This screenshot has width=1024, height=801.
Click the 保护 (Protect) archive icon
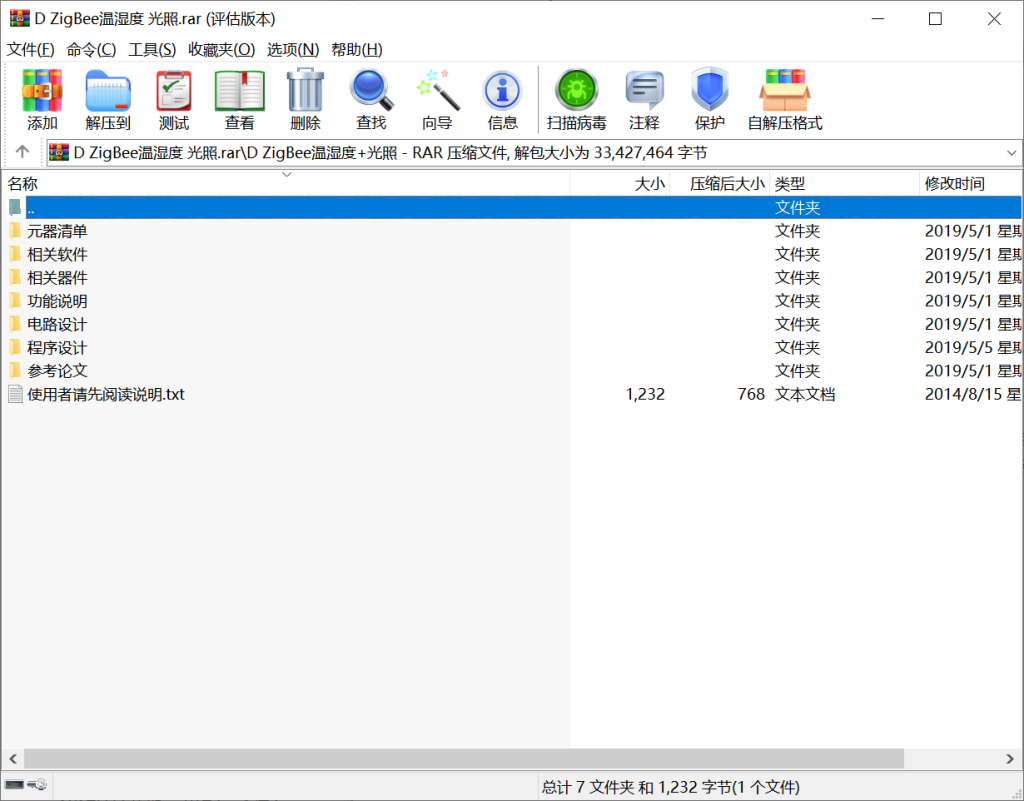[x=710, y=99]
